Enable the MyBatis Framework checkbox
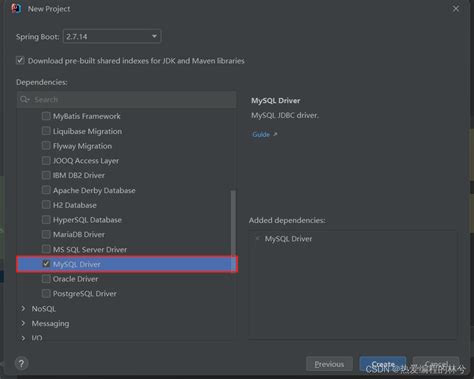Image resolution: width=474 pixels, height=379 pixels. click(x=46, y=116)
